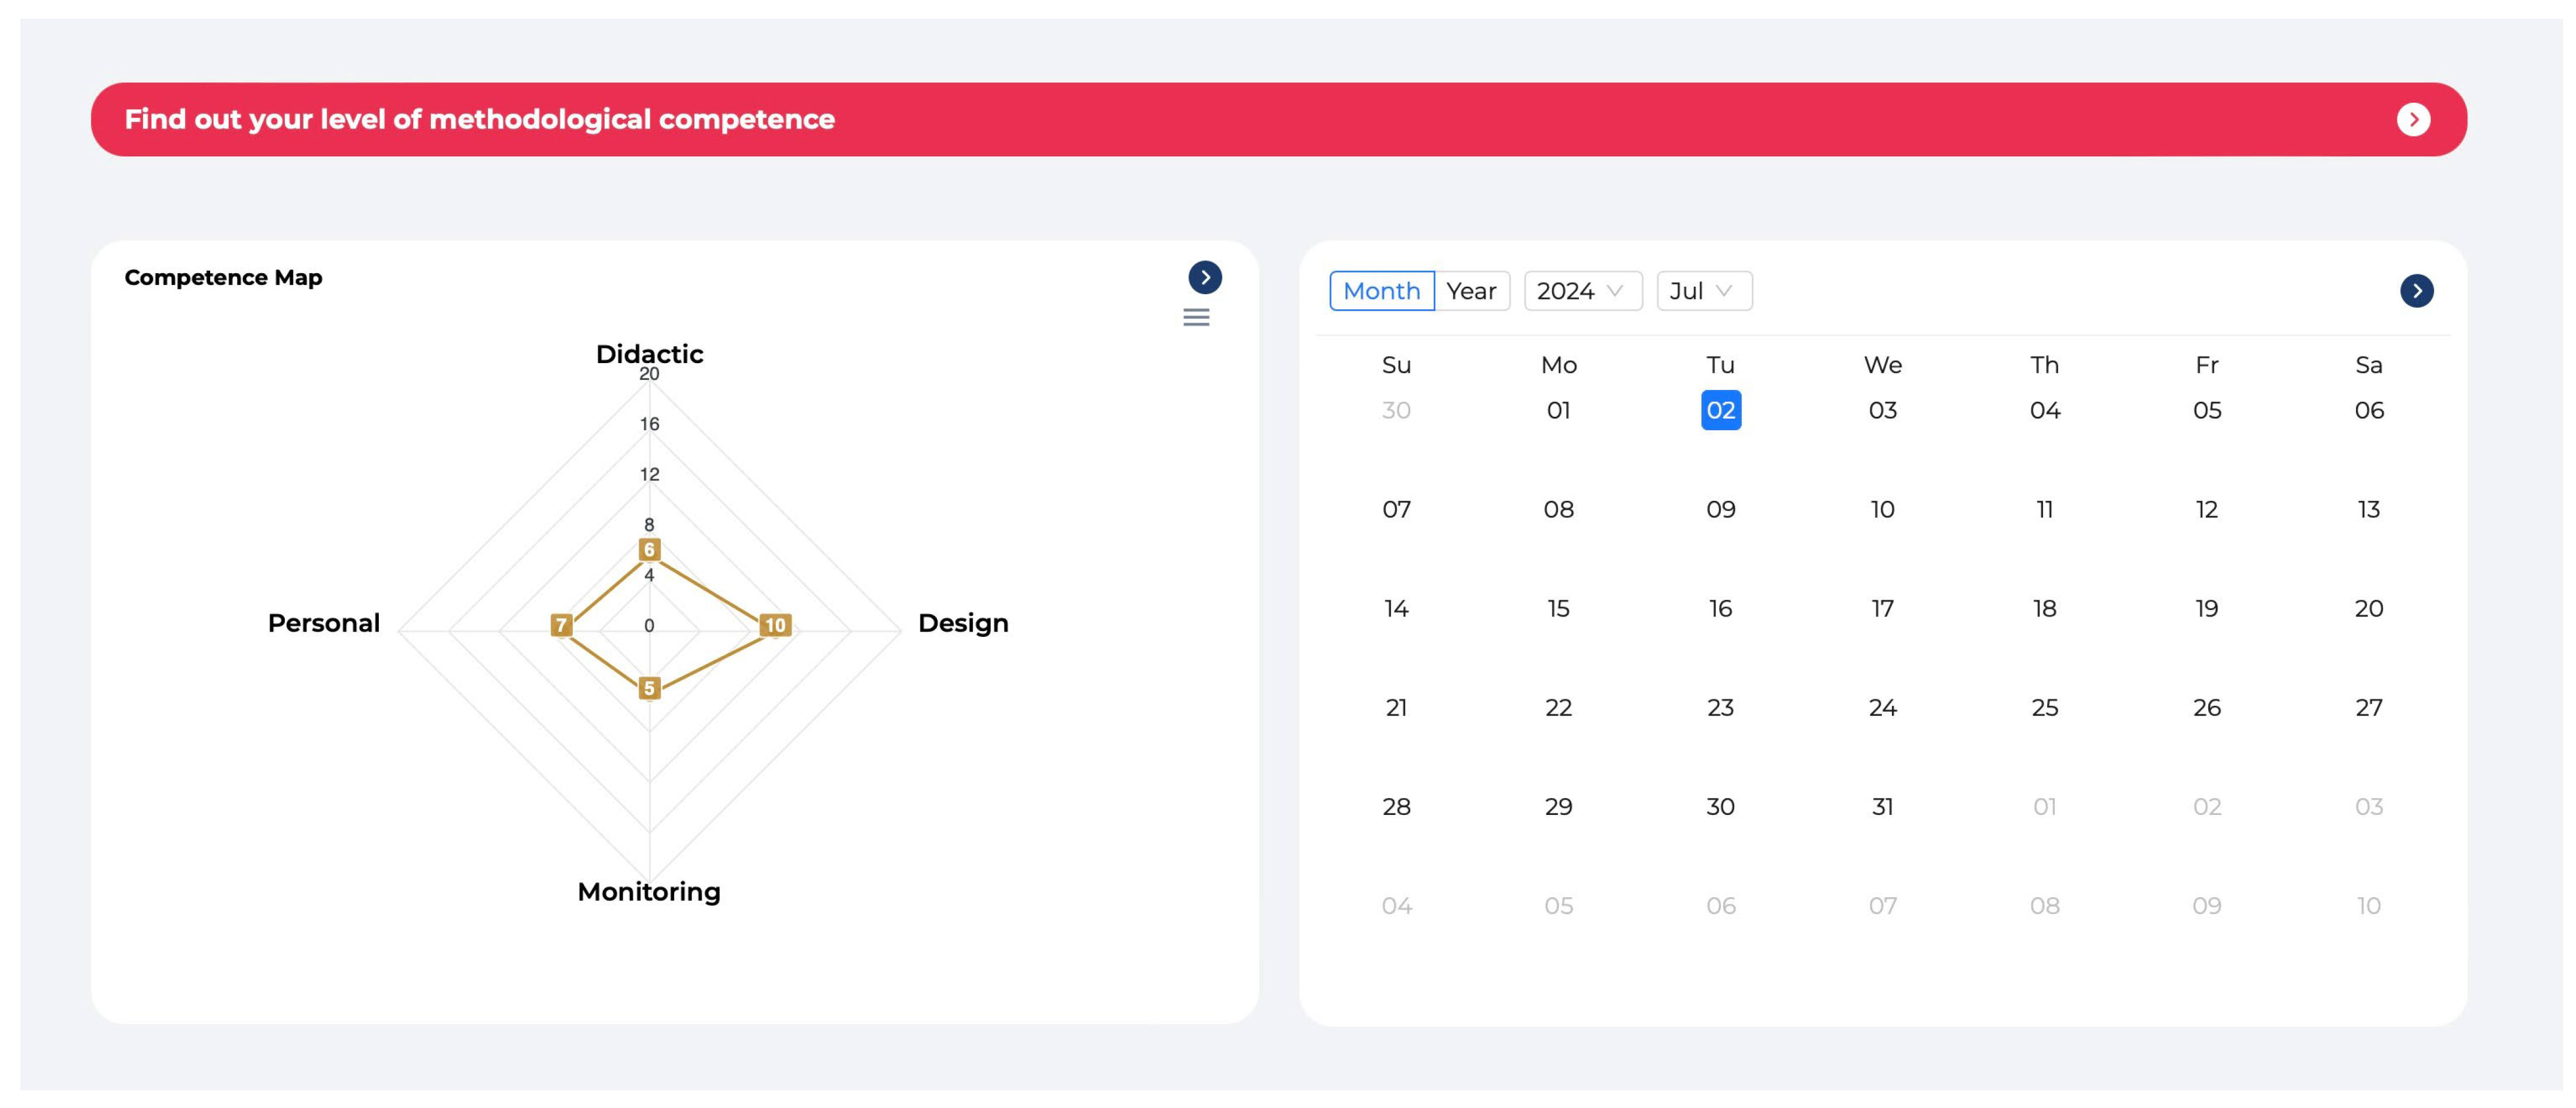Select July 31 in the calendar
This screenshot has width=2576, height=1108.
click(x=1882, y=806)
